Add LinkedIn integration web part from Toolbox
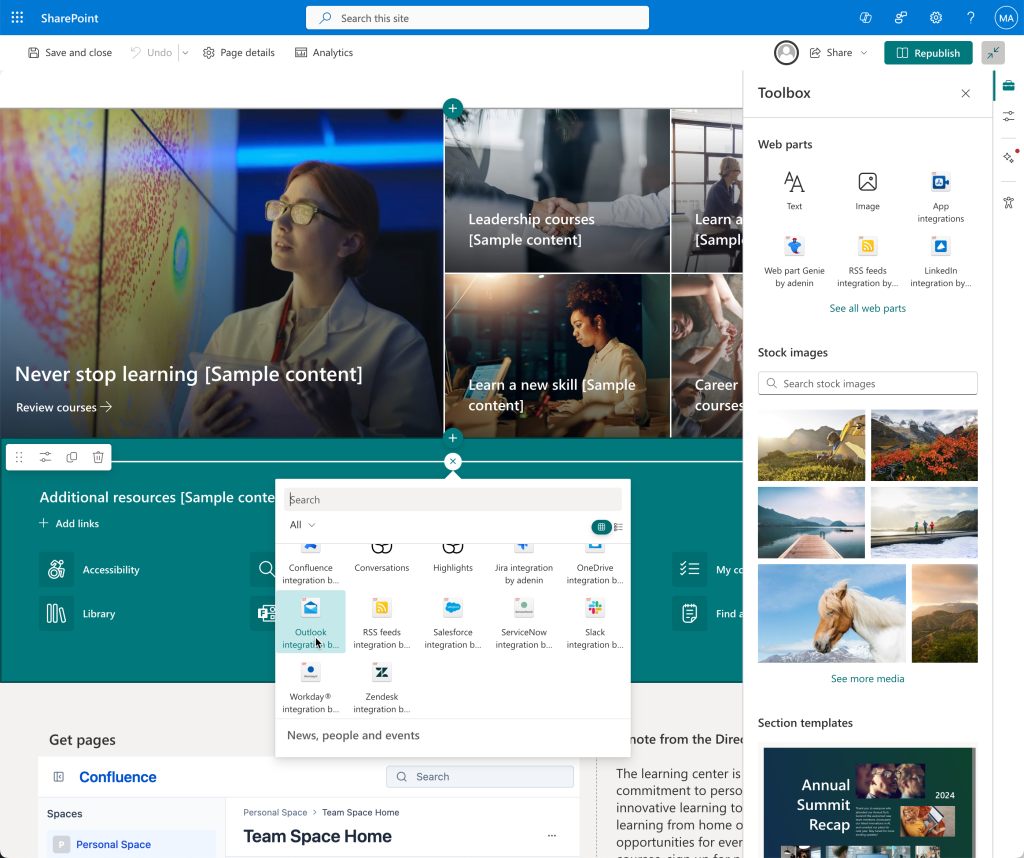Viewport: 1024px width, 858px height. point(940,261)
